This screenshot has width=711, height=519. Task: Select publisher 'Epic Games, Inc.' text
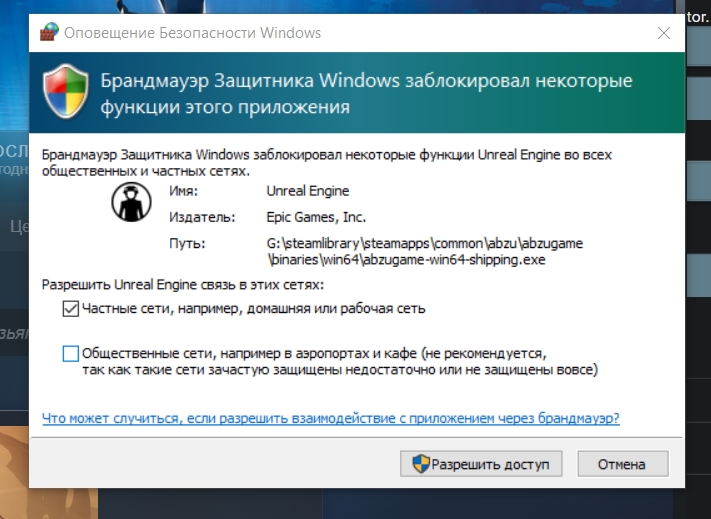tap(316, 217)
